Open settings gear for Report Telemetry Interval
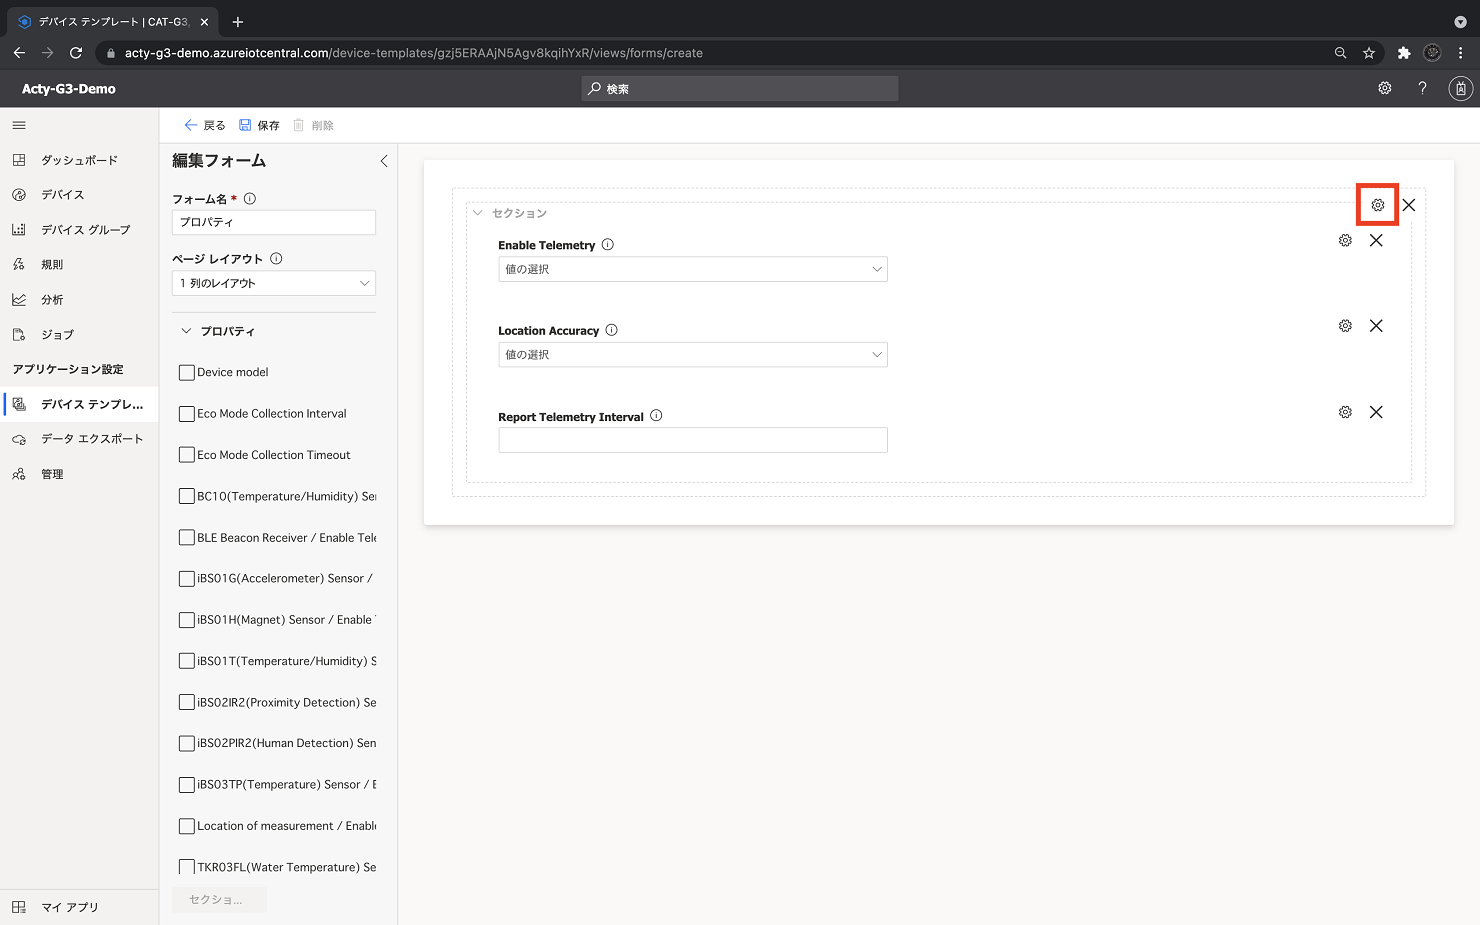 pos(1345,412)
